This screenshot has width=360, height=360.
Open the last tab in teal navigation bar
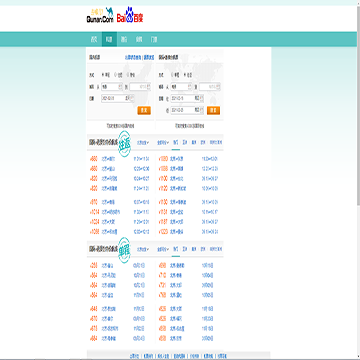[x=154, y=39]
